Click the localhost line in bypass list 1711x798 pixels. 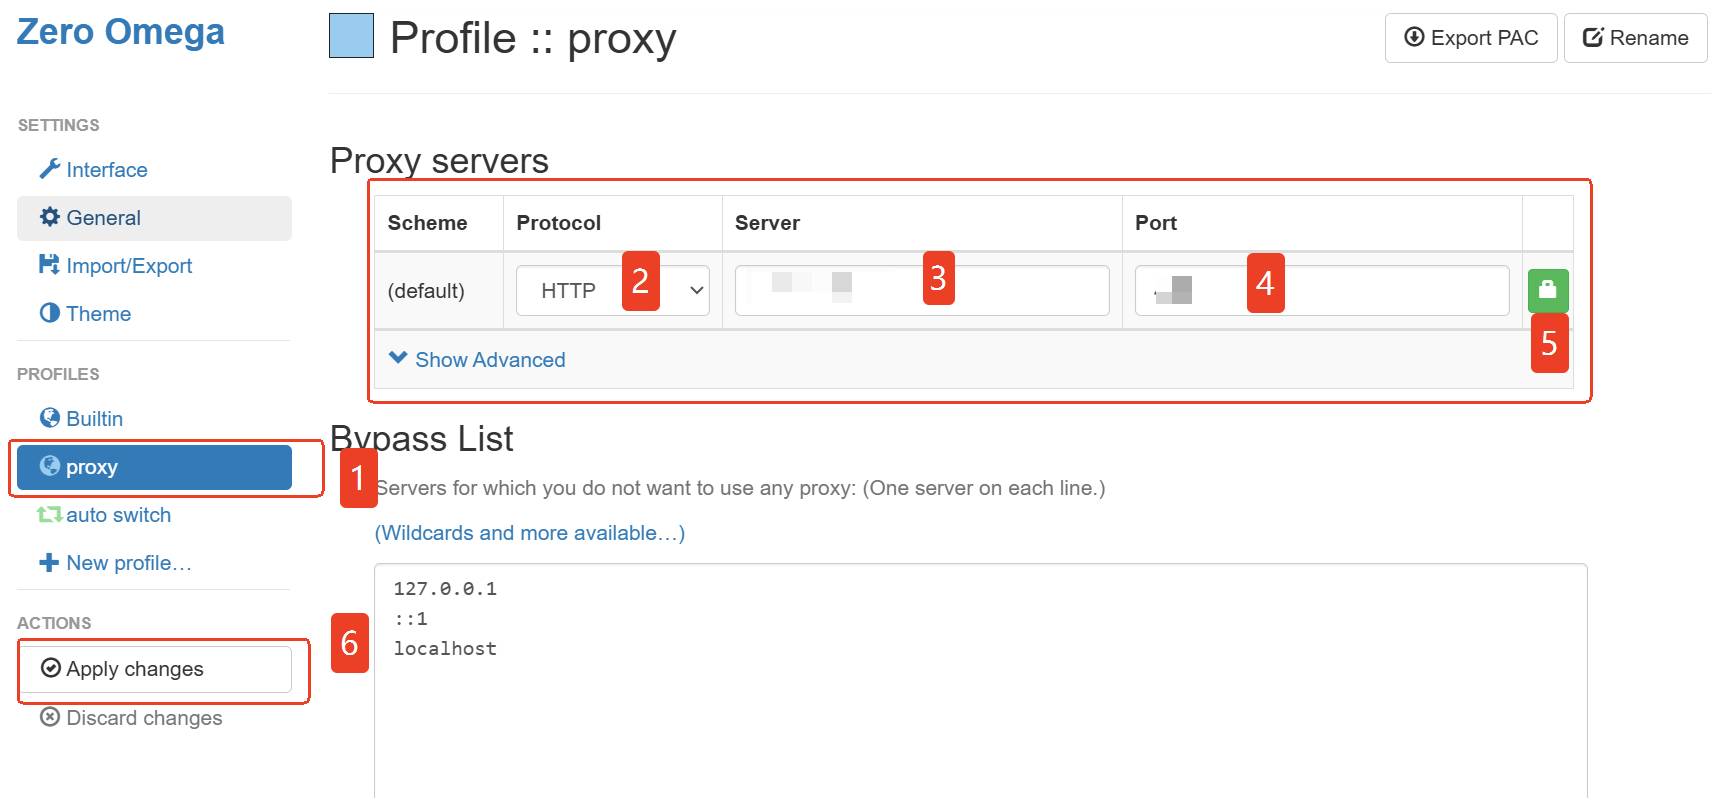pyautogui.click(x=445, y=649)
